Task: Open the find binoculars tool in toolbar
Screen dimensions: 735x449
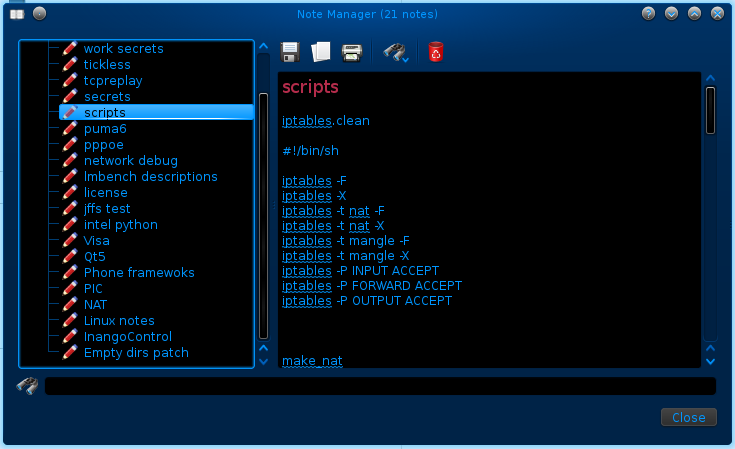Action: pos(394,52)
